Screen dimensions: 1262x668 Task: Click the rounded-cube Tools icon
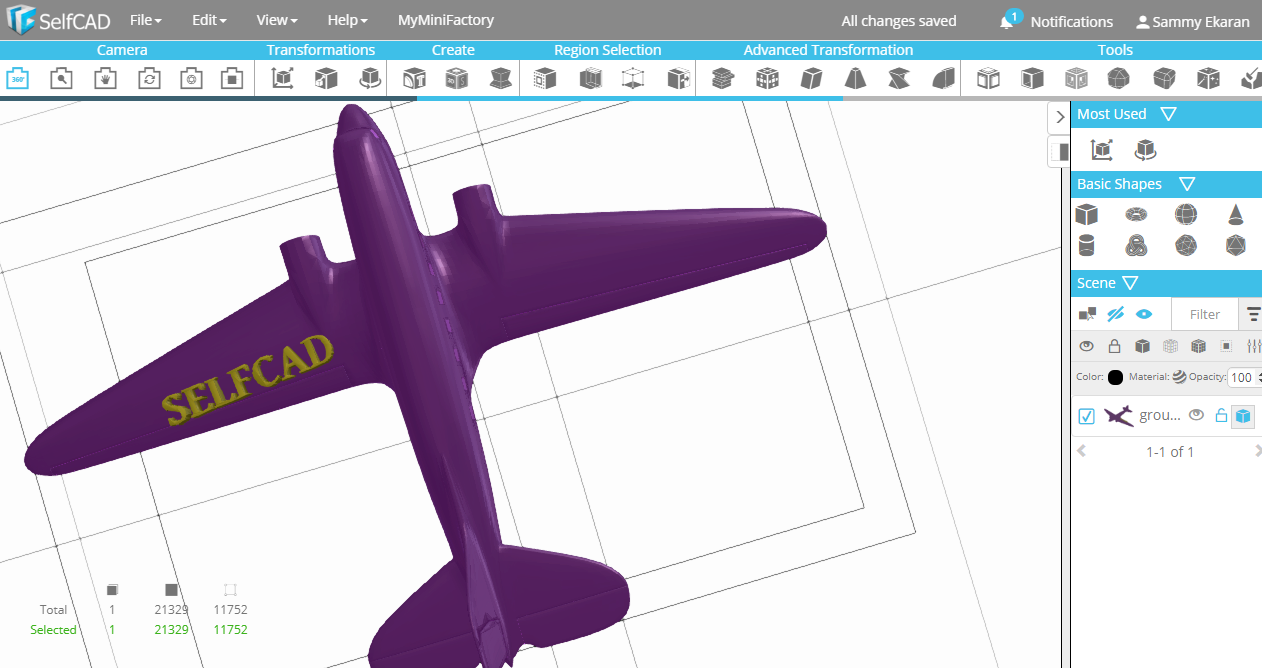pyautogui.click(x=1164, y=78)
